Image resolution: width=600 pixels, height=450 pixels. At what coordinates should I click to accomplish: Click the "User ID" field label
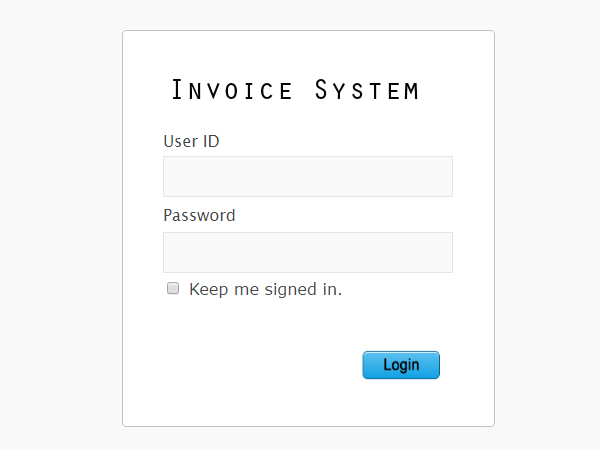[191, 141]
